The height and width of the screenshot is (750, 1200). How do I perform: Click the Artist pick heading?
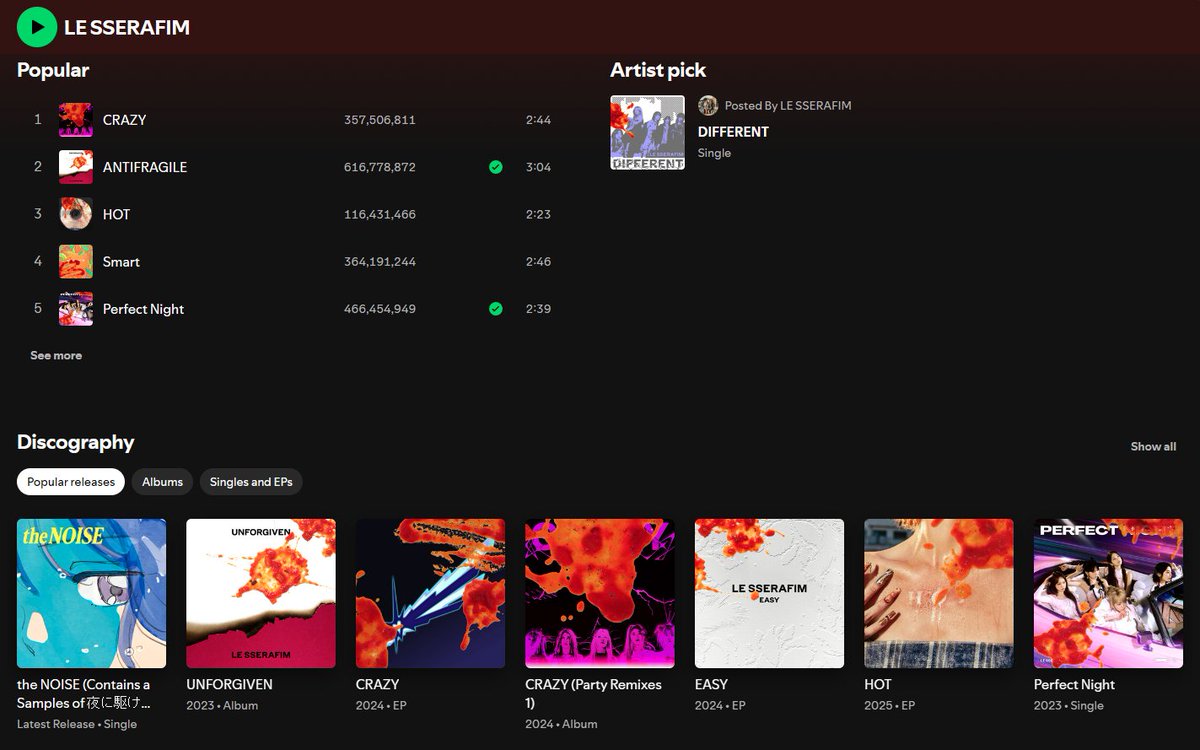point(658,70)
